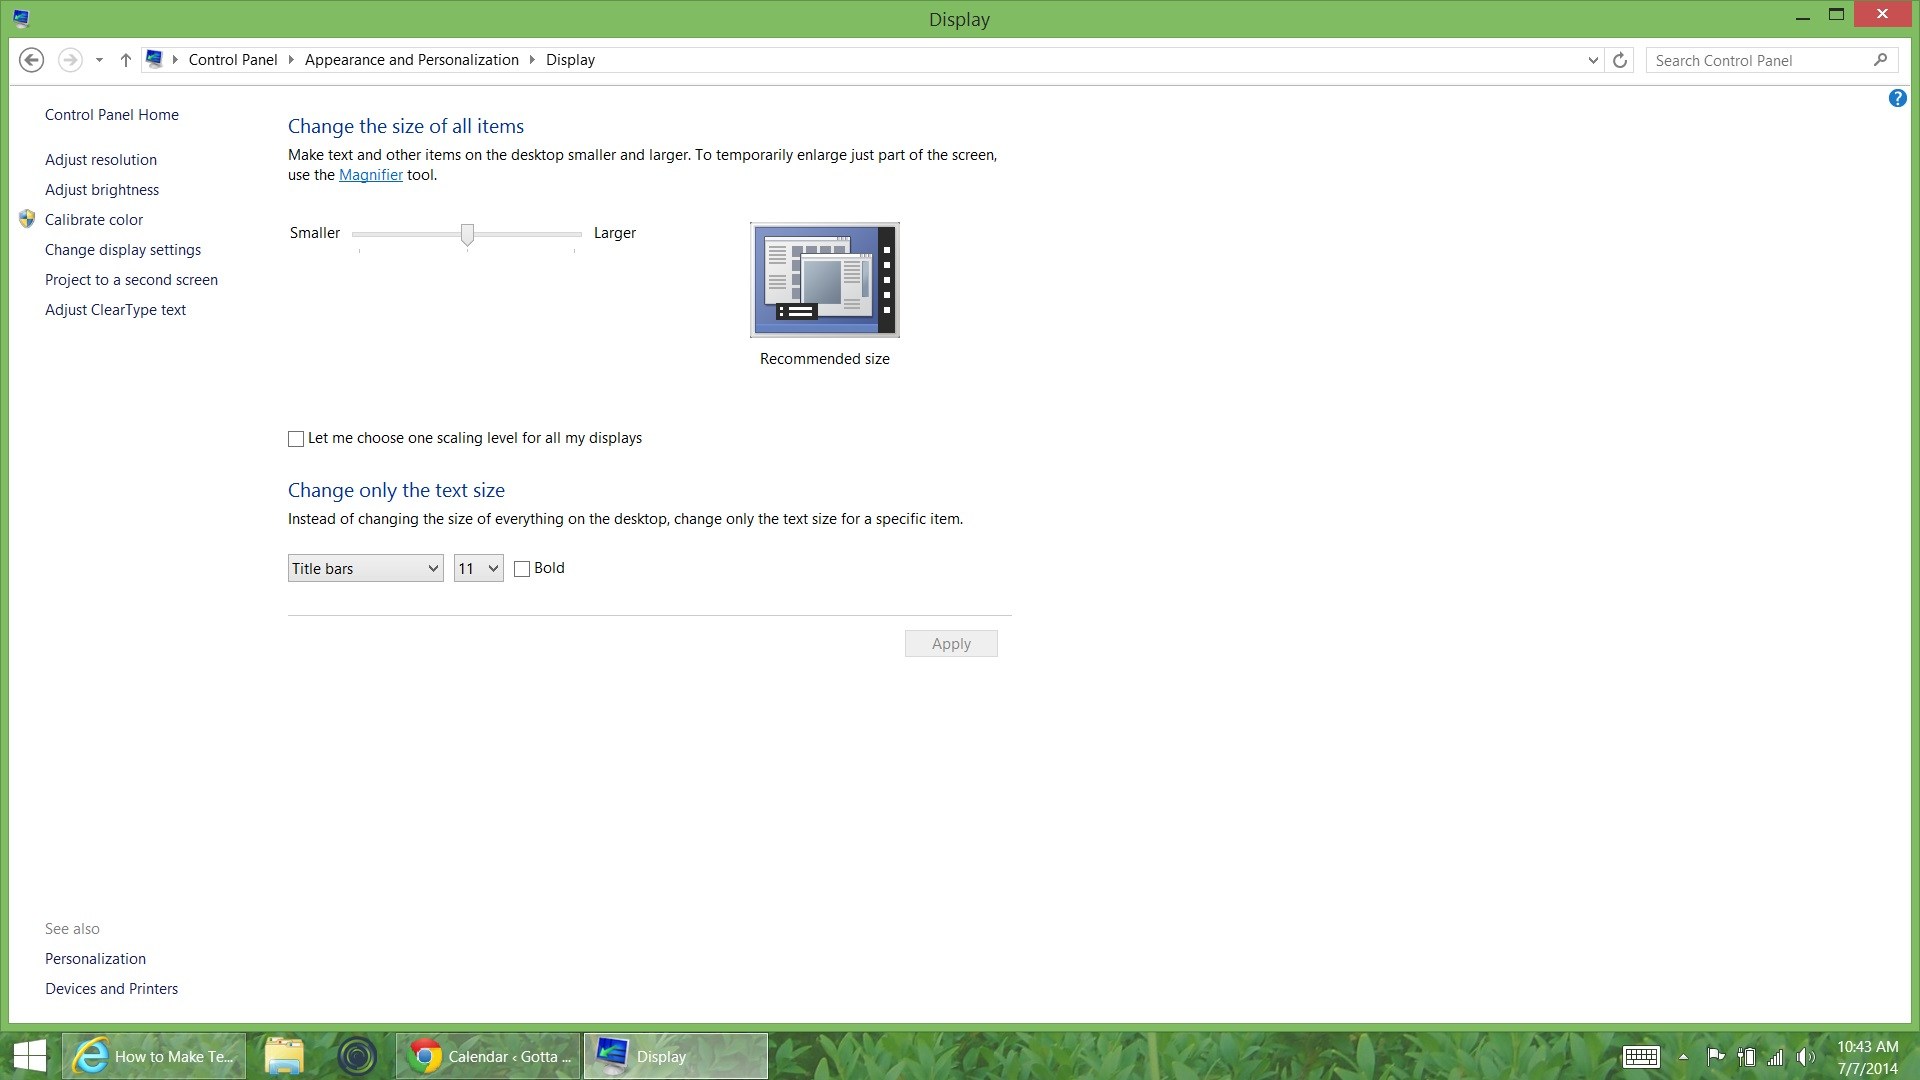
Task: Open the Magnifier link
Action: 370,175
